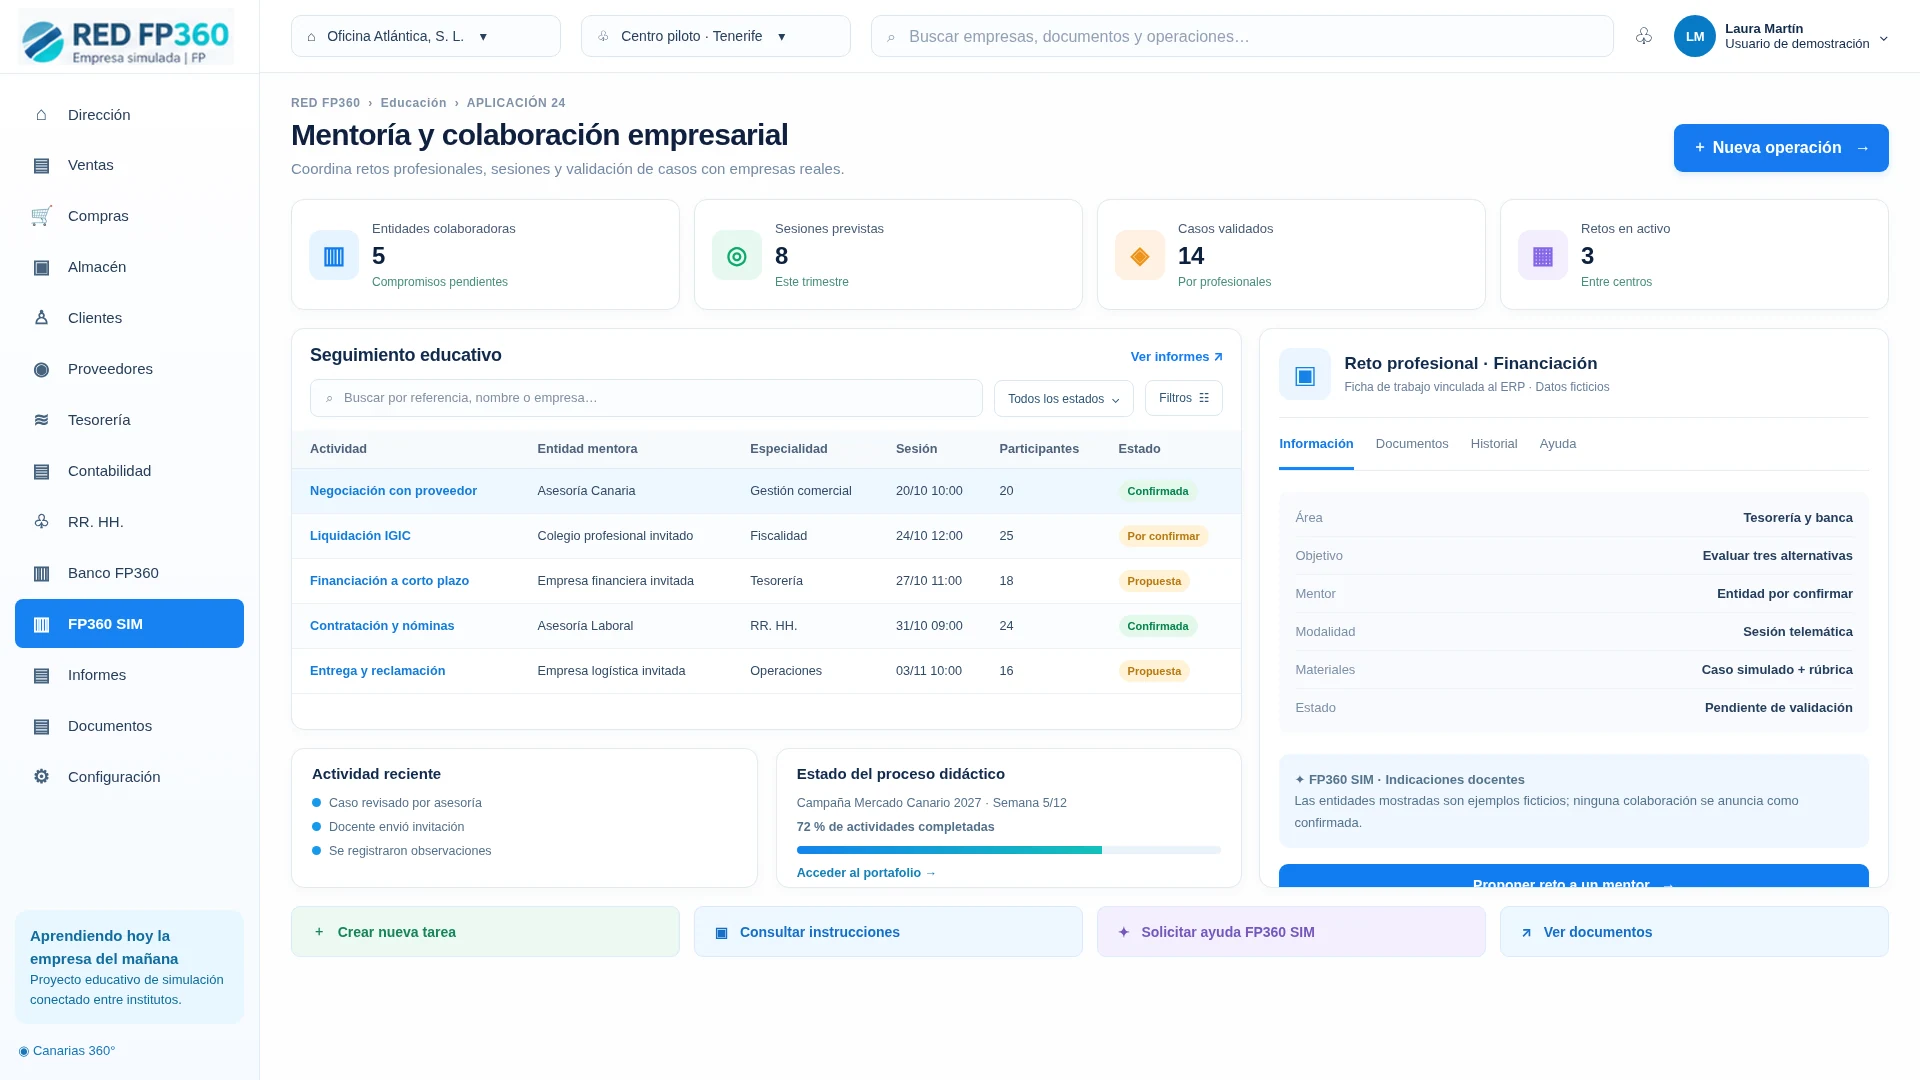Open the Filtros filter button

click(1184, 398)
